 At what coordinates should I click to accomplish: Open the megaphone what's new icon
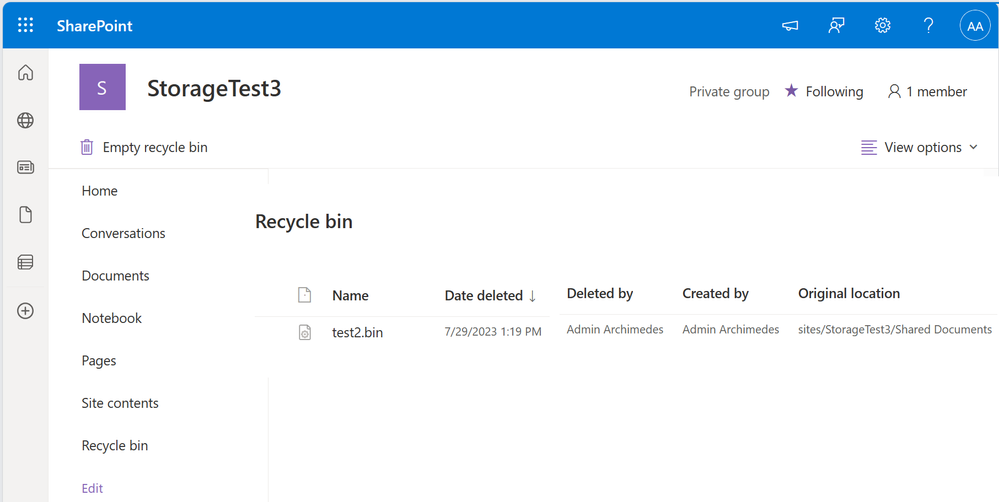coord(790,26)
